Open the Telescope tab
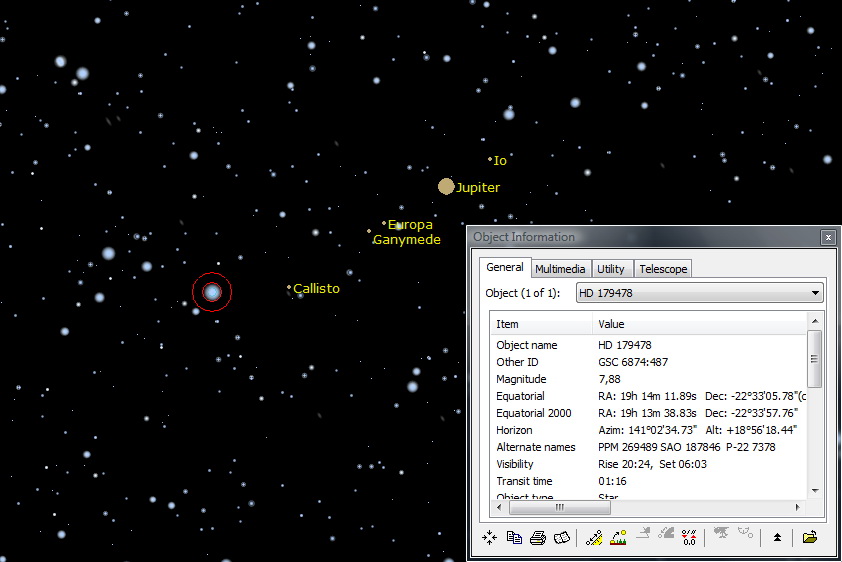Screen dimensions: 842x562 pyautogui.click(x=663, y=269)
